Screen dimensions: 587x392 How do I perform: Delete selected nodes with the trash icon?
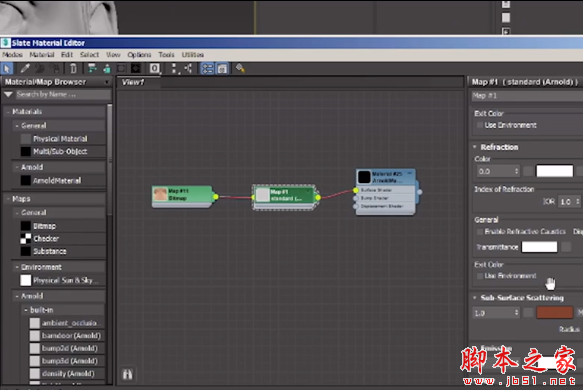tap(73, 69)
